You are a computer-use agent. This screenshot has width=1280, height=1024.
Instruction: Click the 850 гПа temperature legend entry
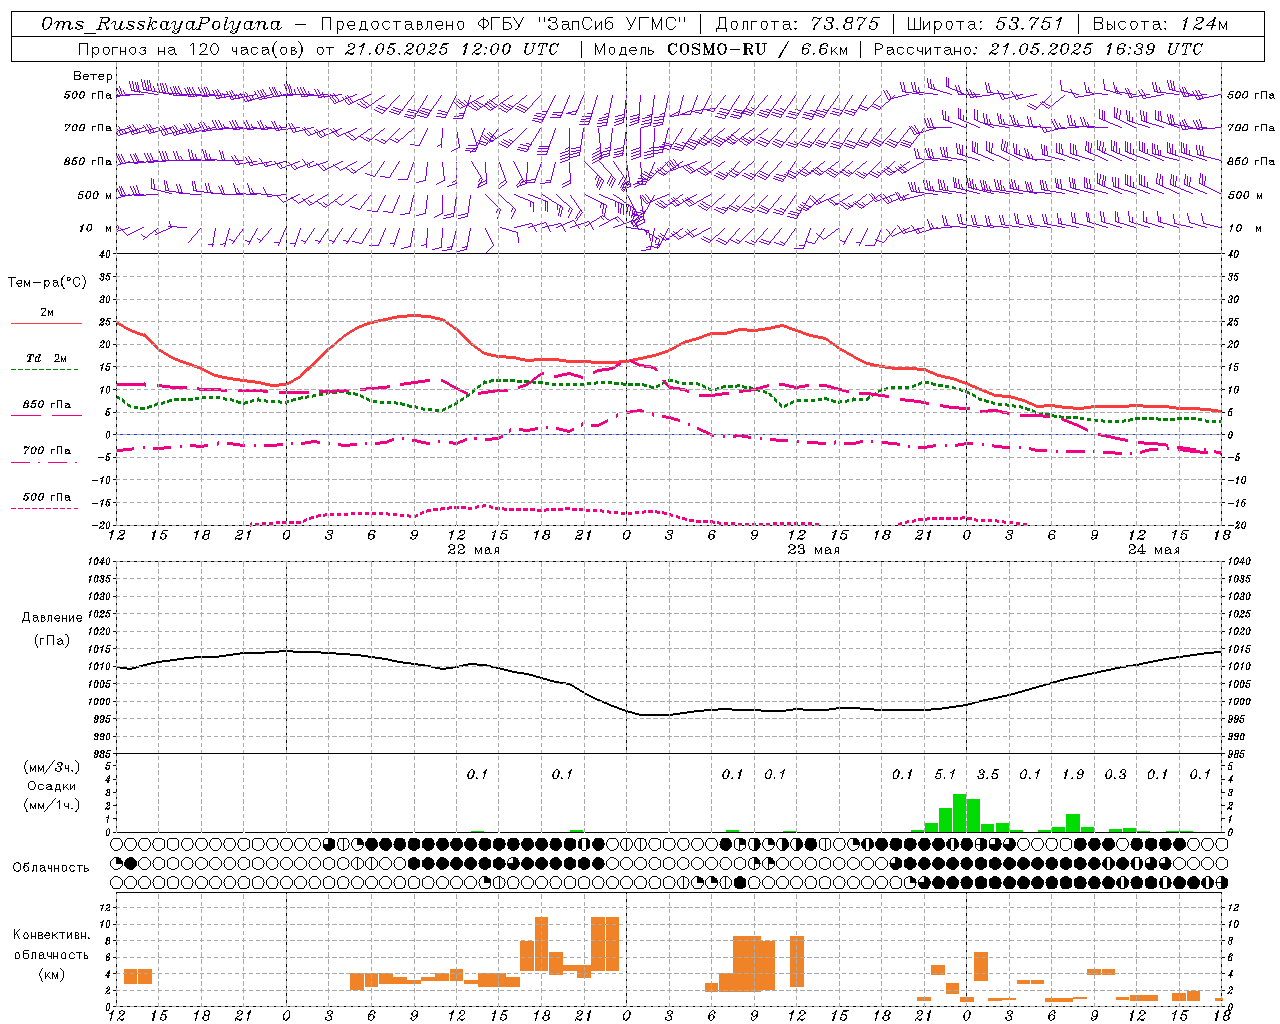47,404
